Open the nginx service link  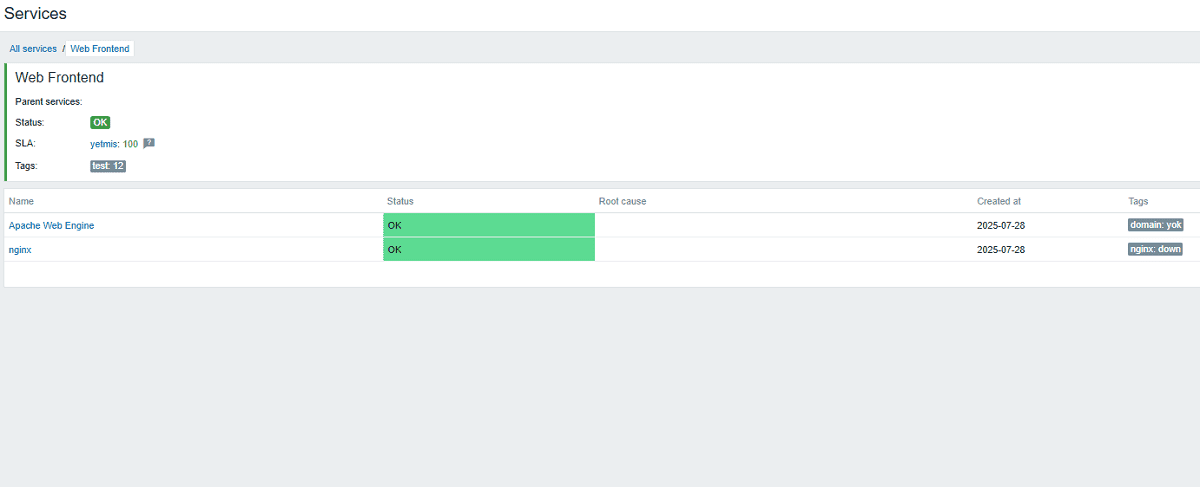(x=20, y=250)
